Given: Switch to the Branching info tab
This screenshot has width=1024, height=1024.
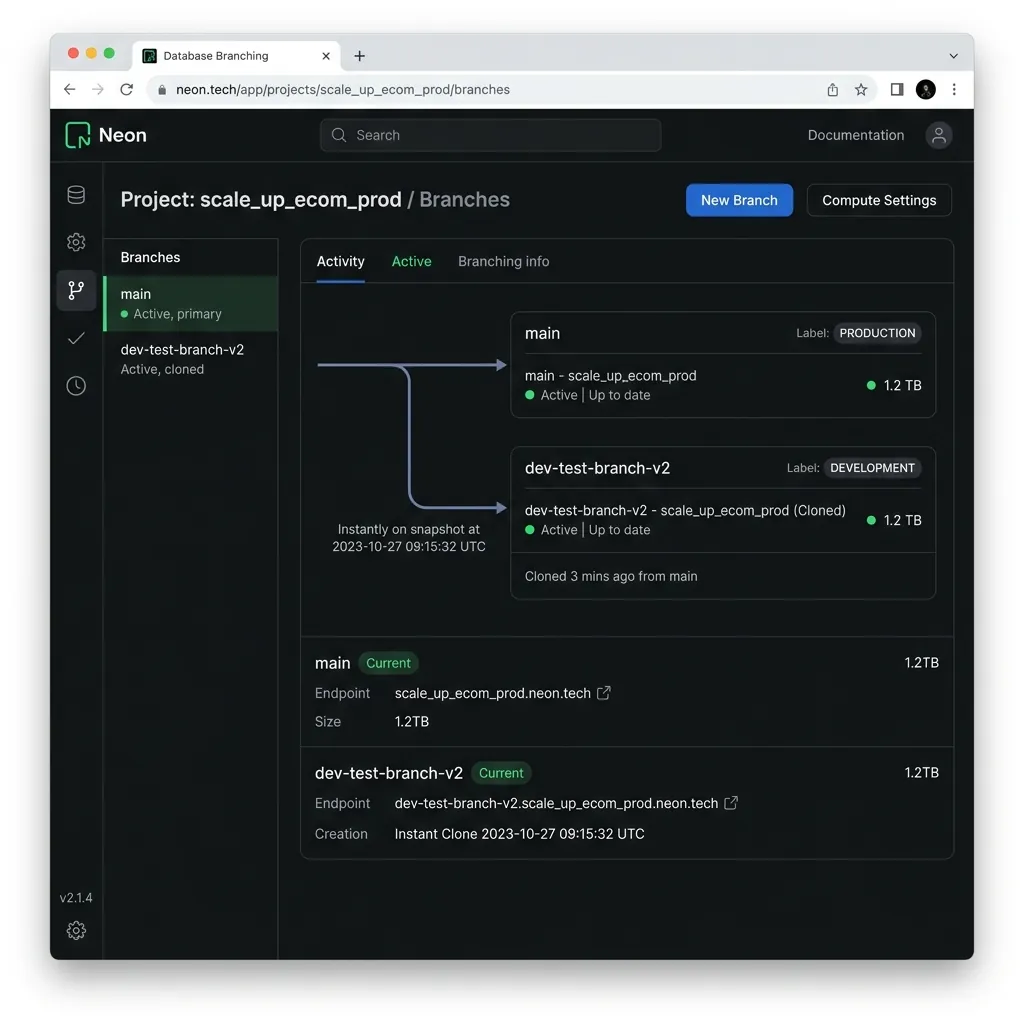Looking at the screenshot, I should coord(504,261).
